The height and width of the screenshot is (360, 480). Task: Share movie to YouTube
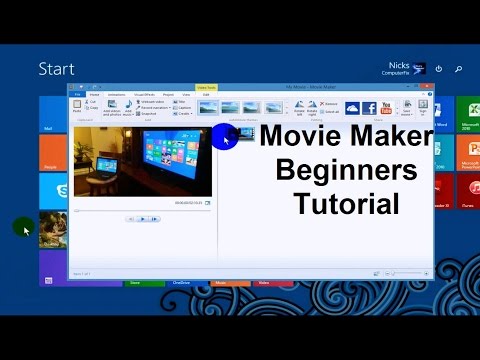pyautogui.click(x=386, y=108)
